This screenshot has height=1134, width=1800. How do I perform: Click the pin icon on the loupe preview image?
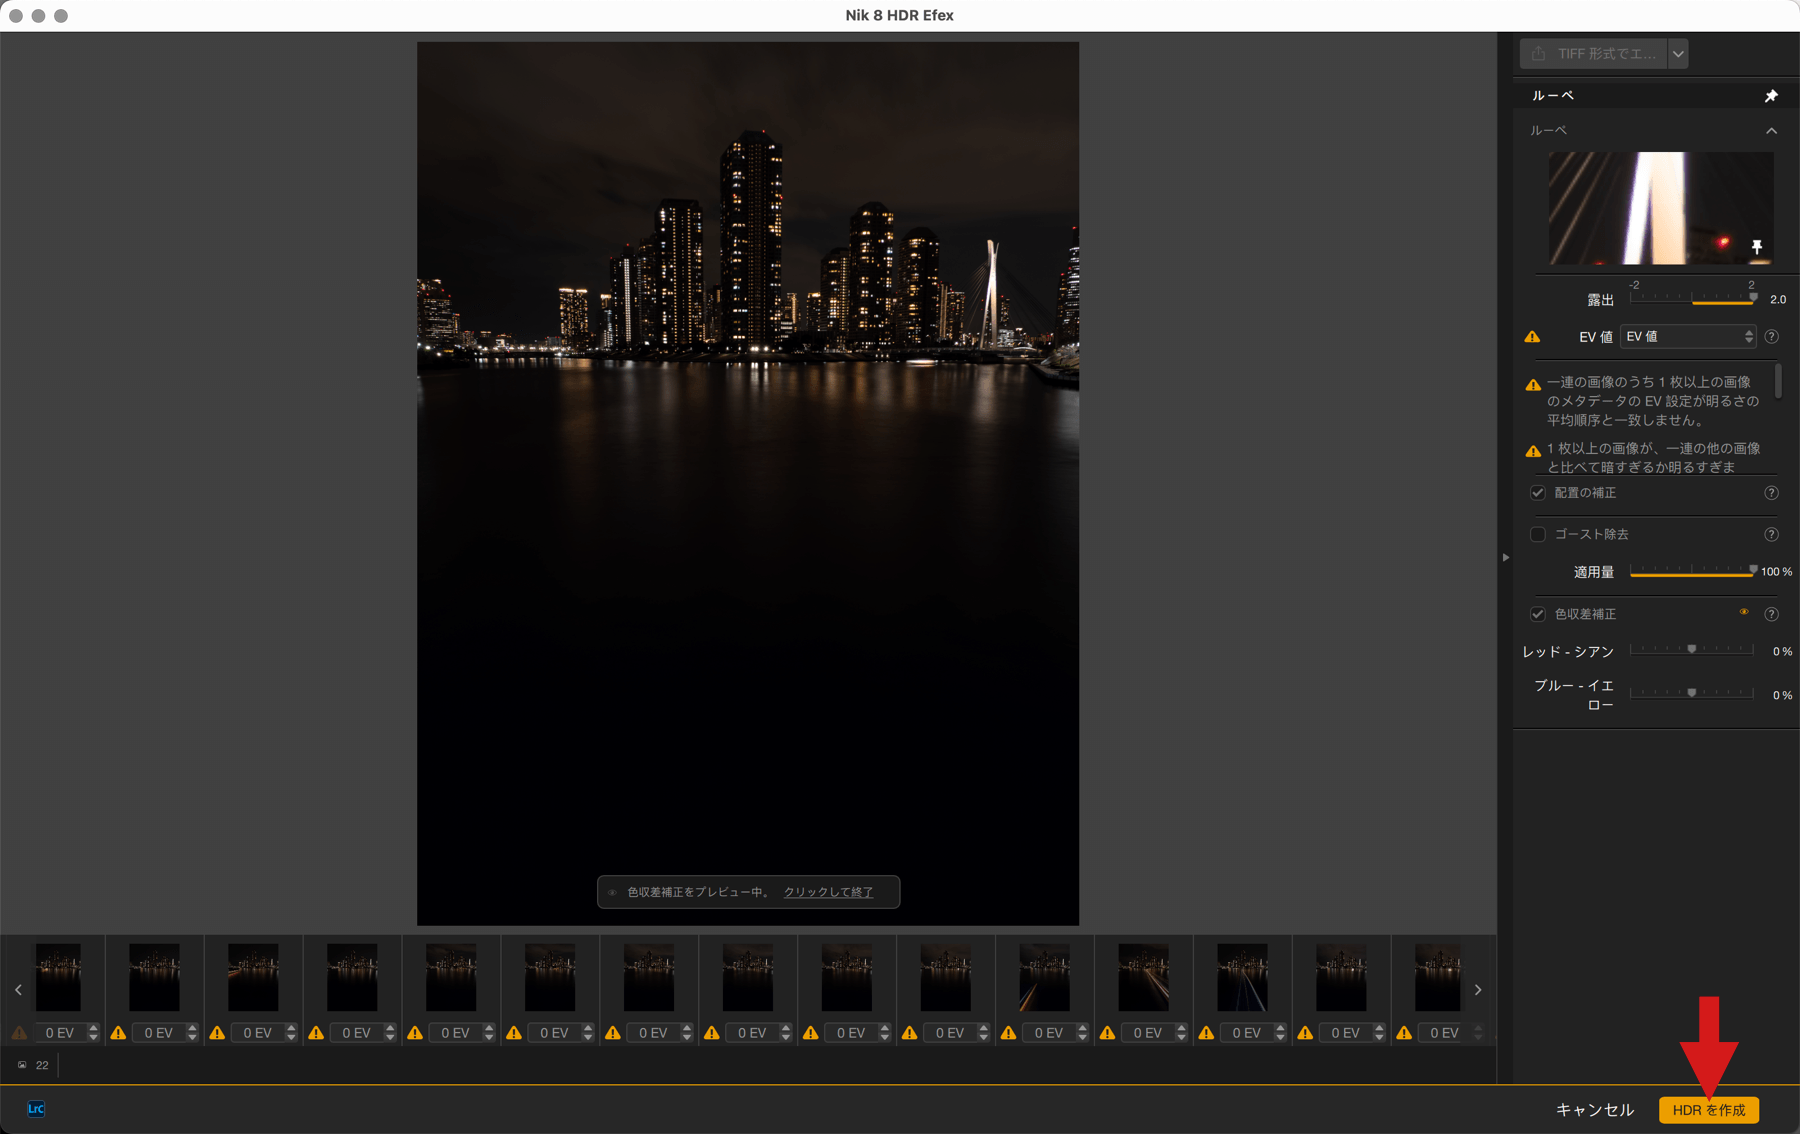[x=1757, y=247]
